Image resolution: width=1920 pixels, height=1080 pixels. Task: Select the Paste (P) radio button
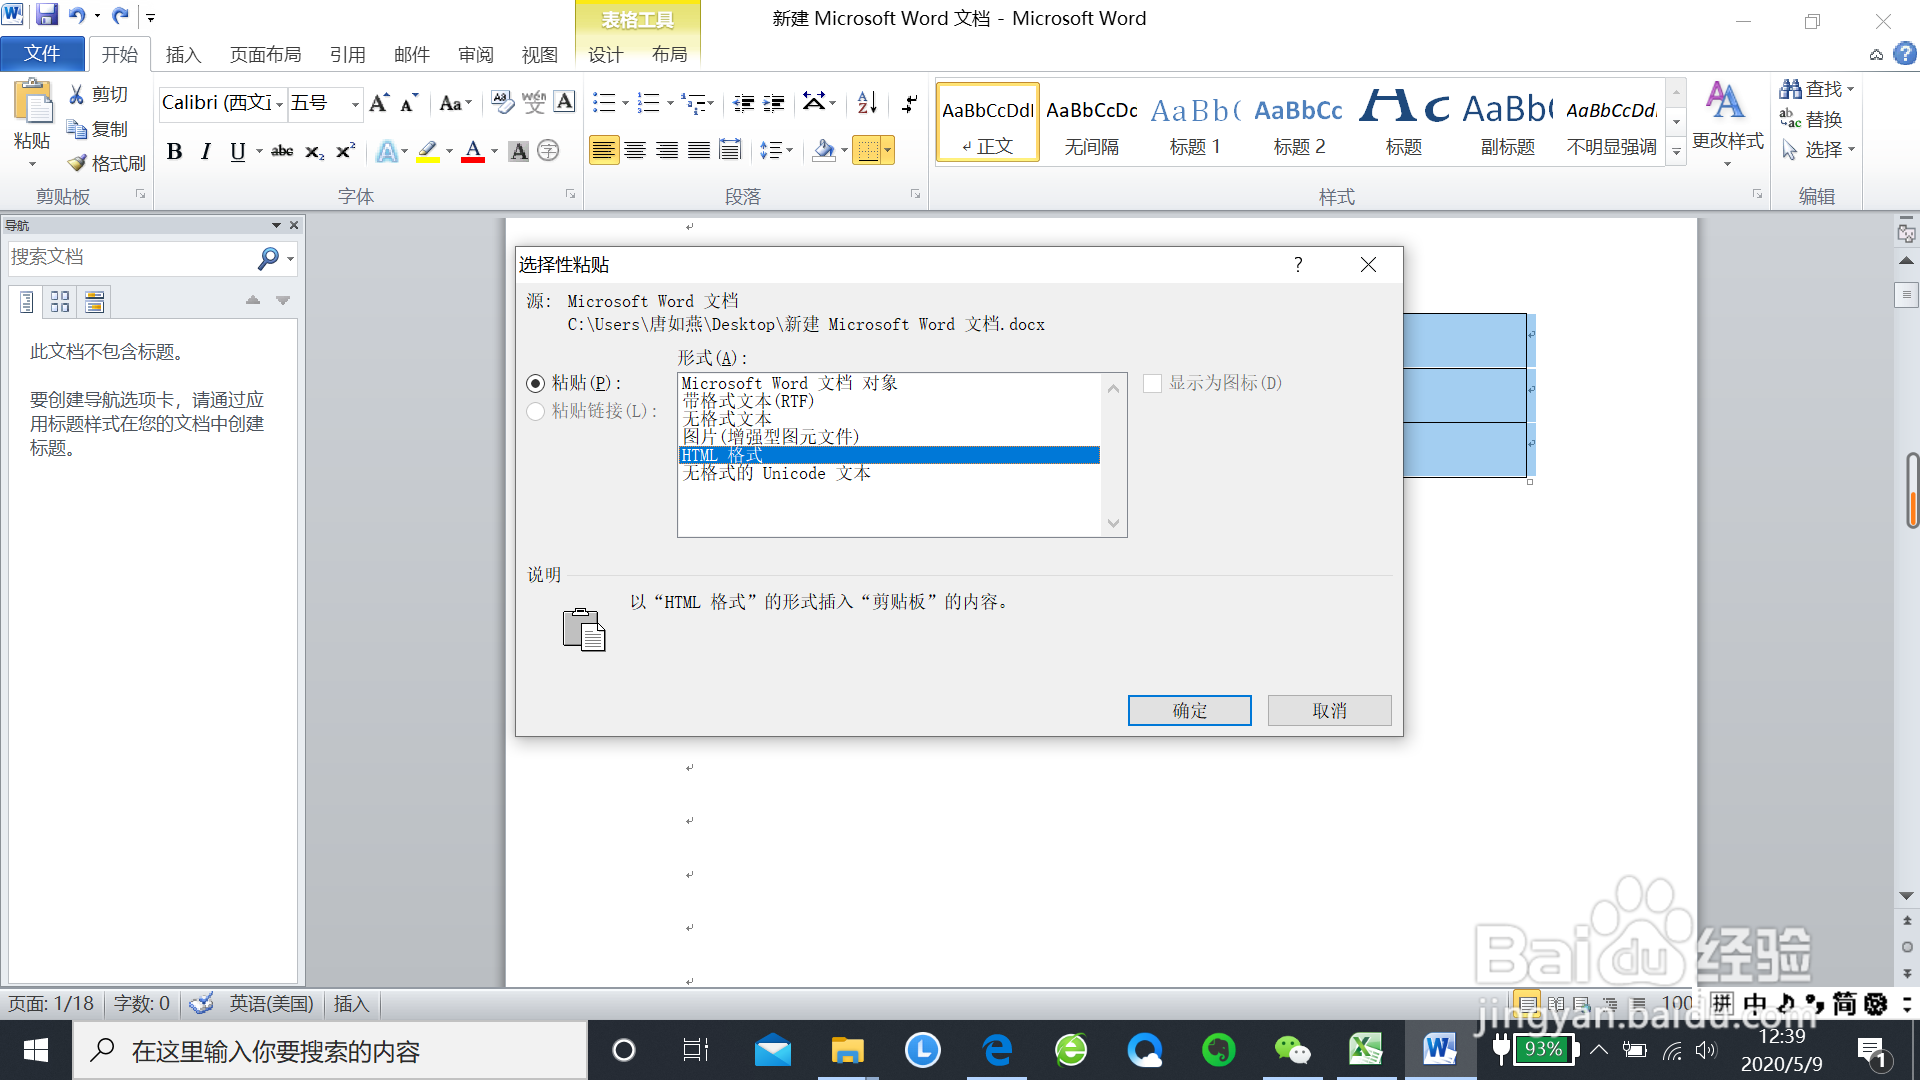(x=536, y=383)
